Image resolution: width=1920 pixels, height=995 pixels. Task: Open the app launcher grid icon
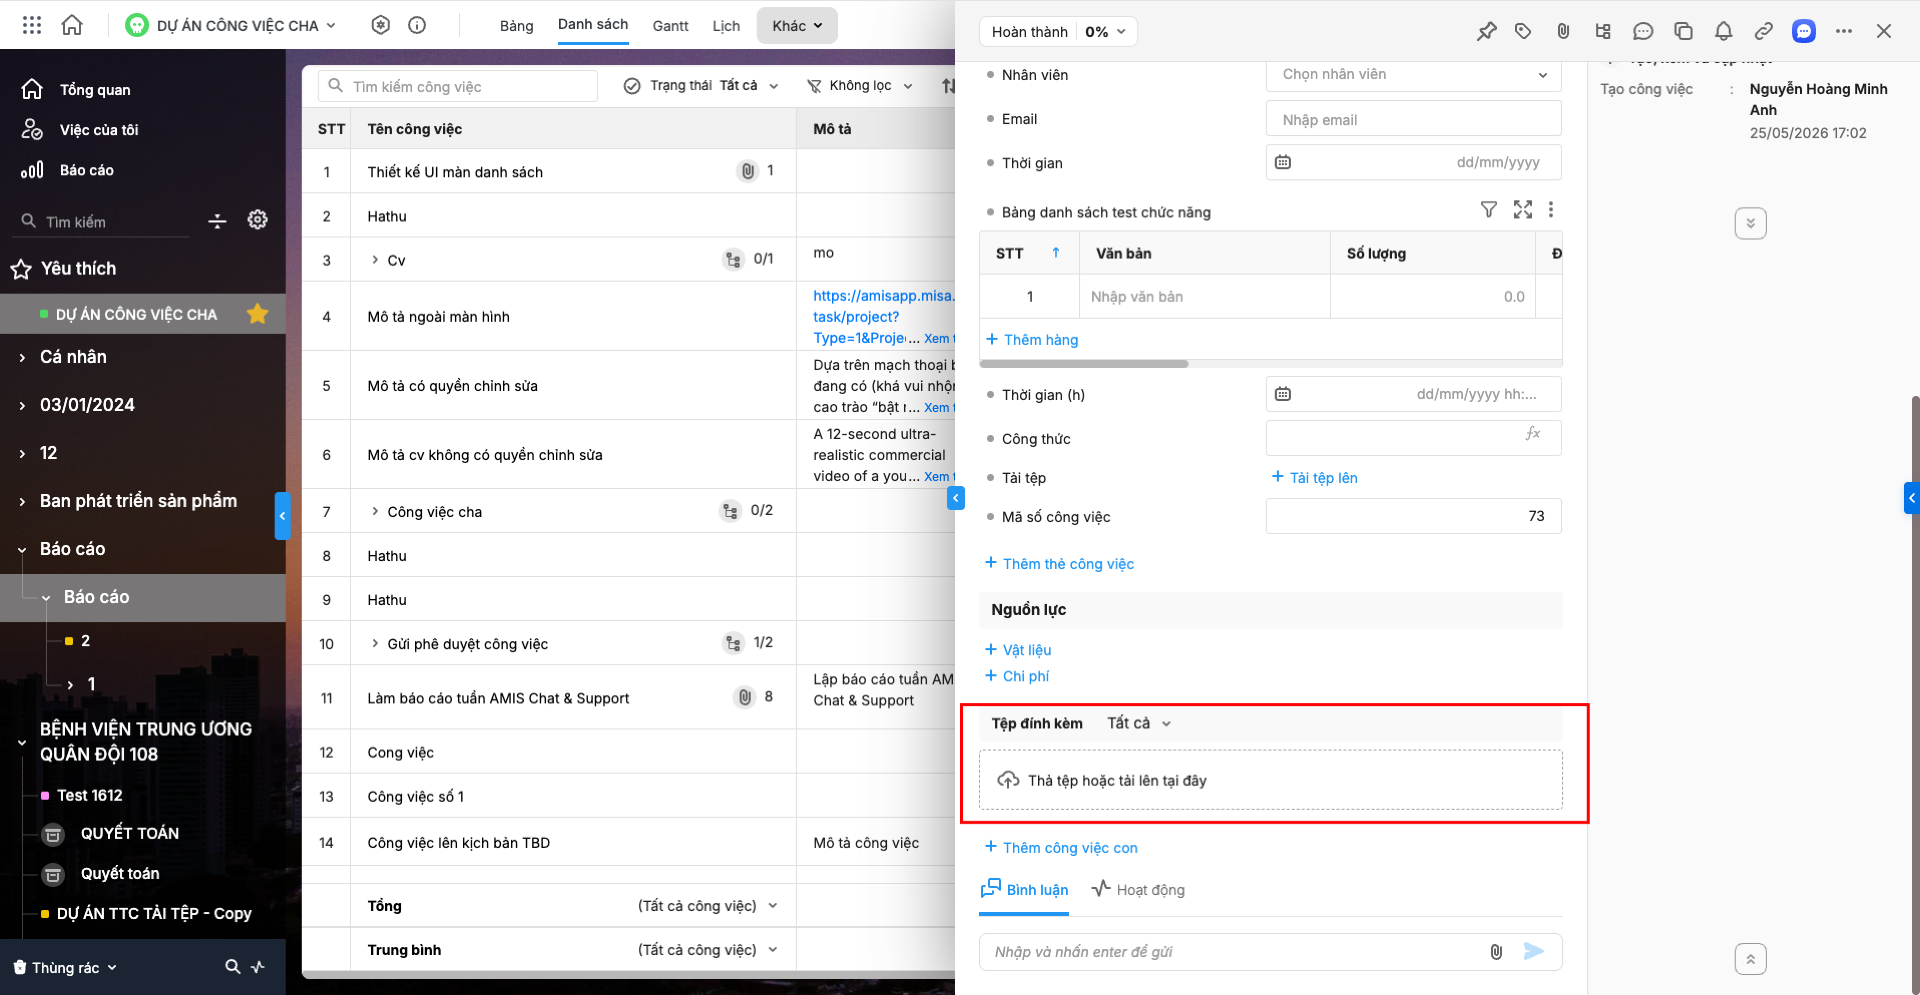[x=32, y=25]
